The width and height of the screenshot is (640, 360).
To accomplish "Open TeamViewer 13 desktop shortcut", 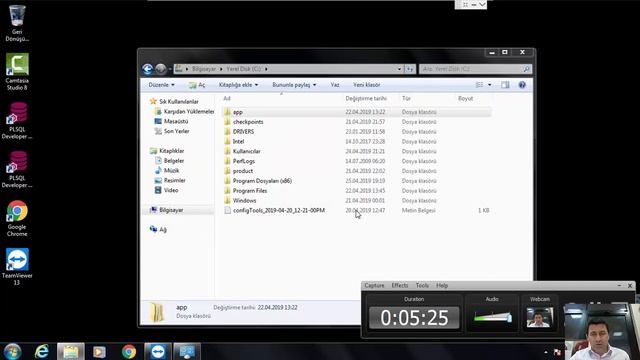I will (x=17, y=267).
